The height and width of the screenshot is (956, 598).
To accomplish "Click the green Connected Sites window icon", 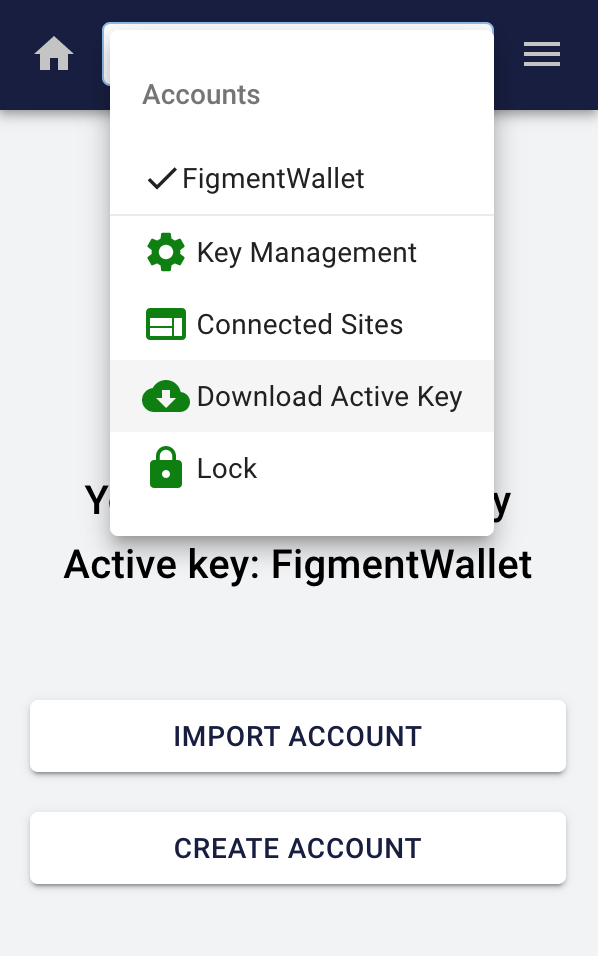I will click(166, 324).
